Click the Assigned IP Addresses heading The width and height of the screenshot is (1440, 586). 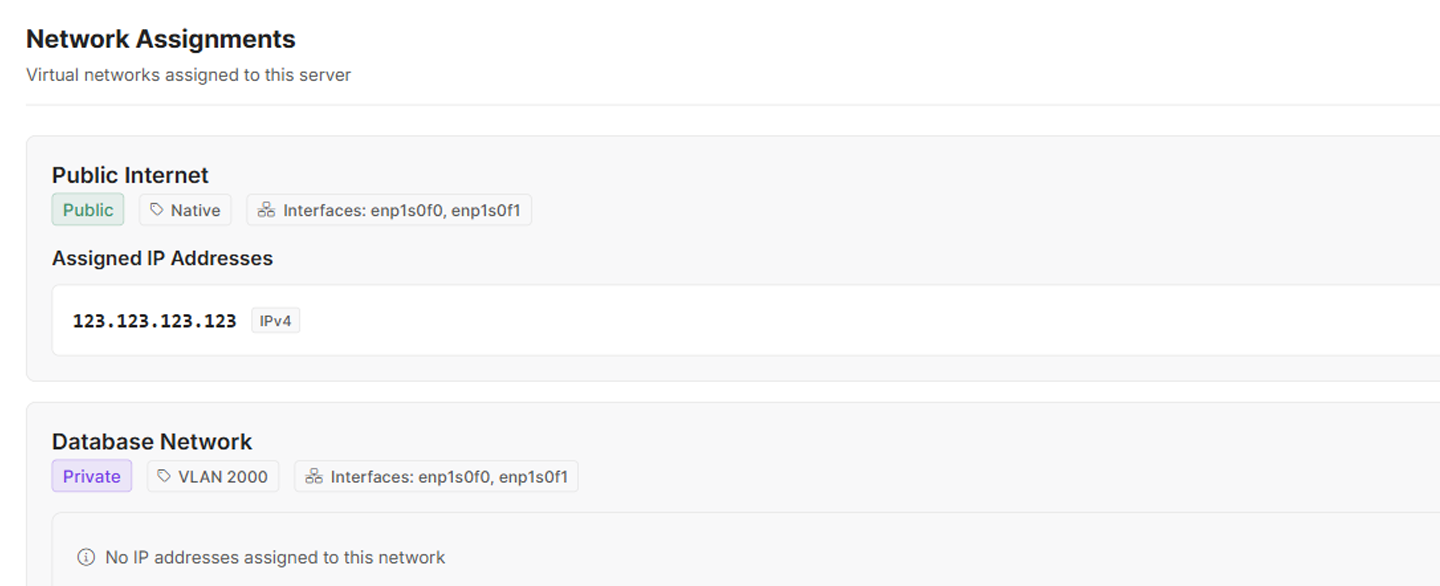click(162, 258)
